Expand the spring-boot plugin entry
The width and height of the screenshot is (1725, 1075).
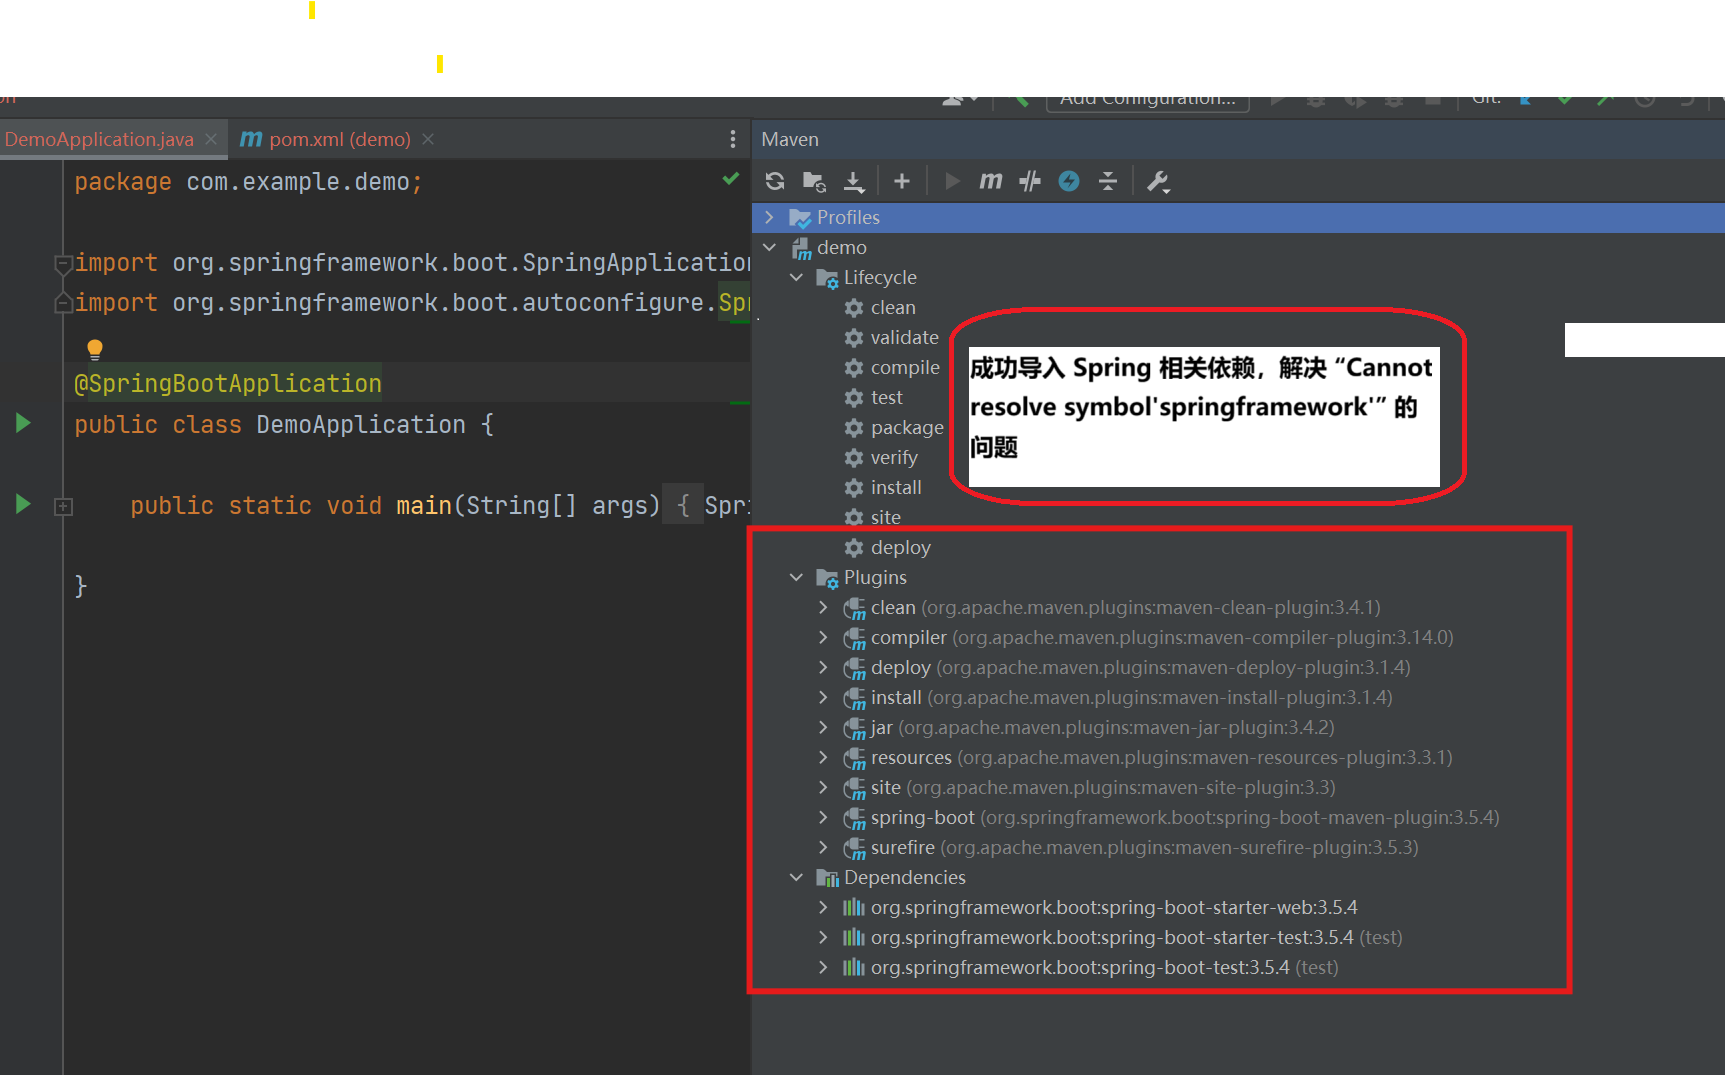point(823,817)
